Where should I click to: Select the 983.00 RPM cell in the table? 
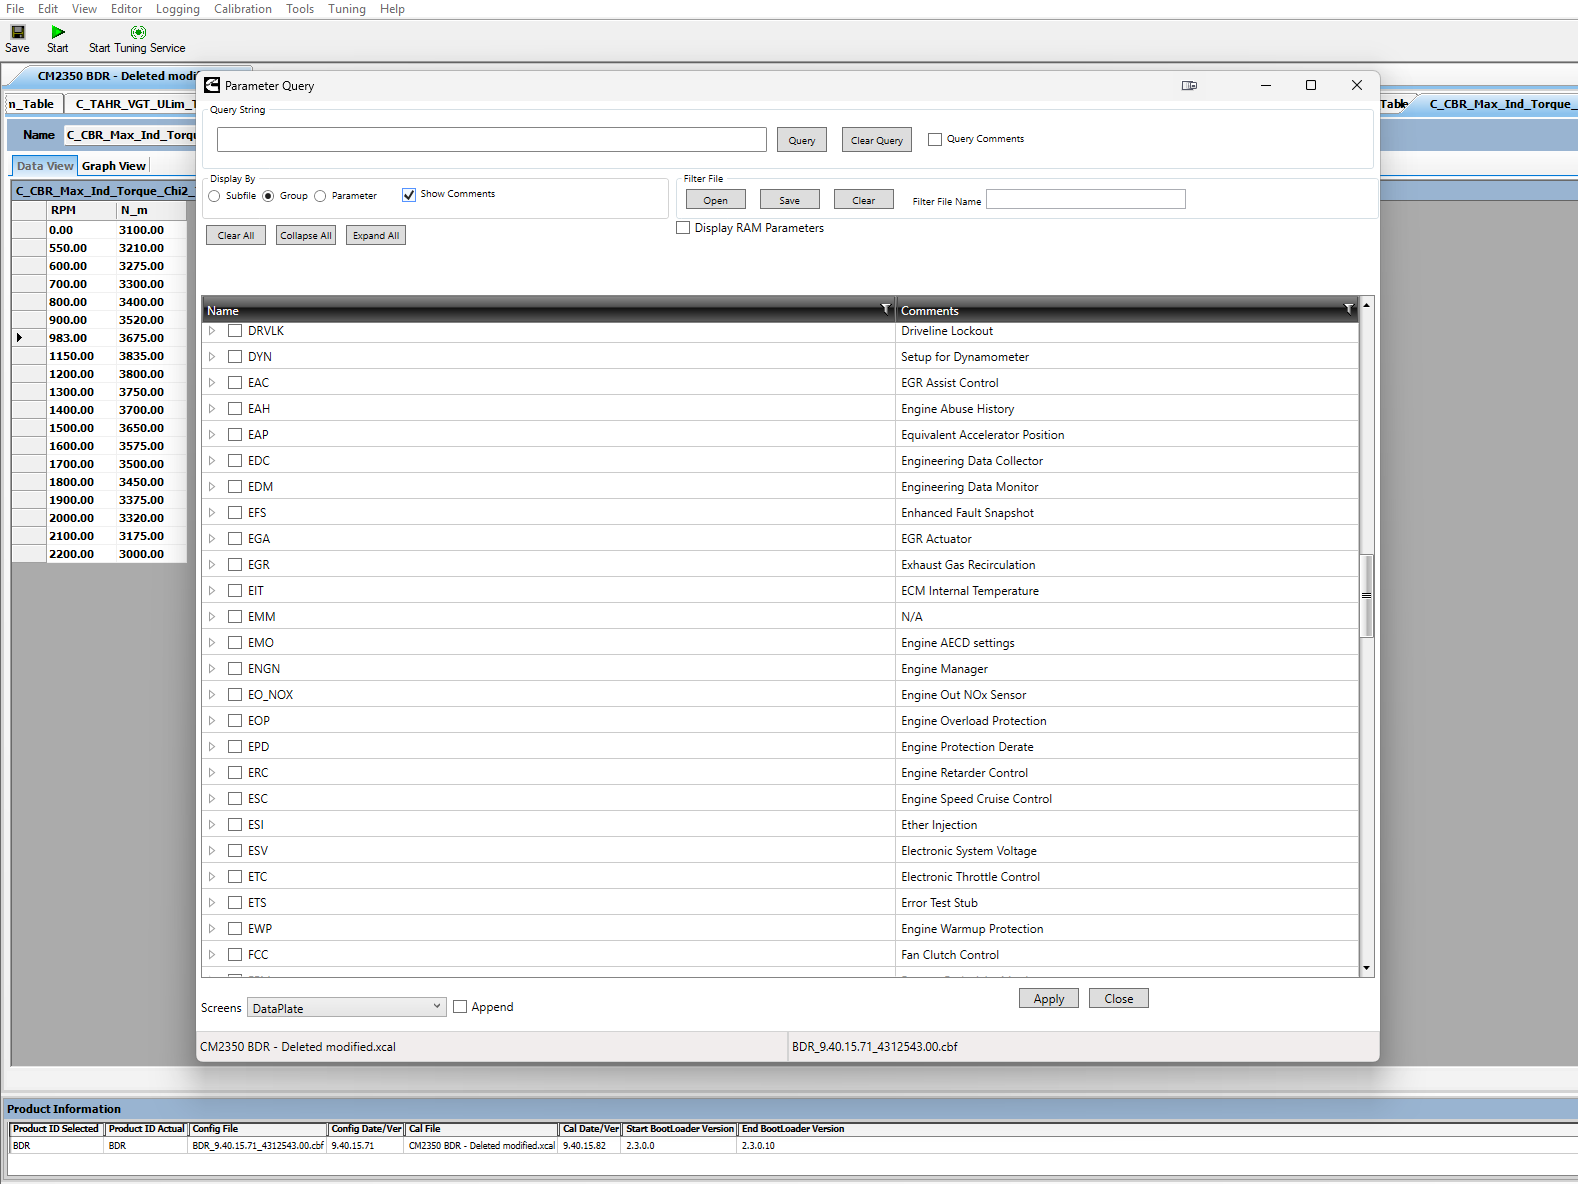[80, 338]
